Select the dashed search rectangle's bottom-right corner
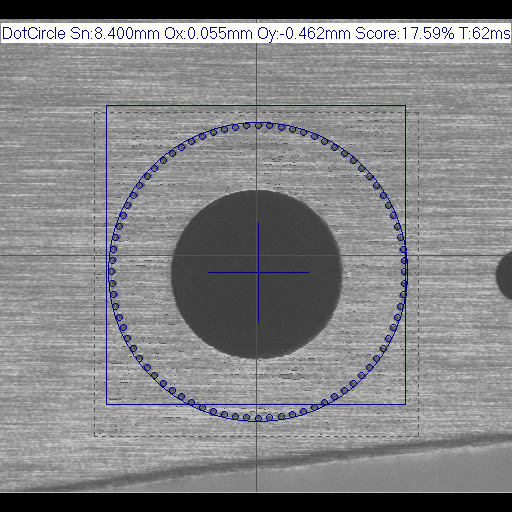The width and height of the screenshot is (512, 512). (418, 436)
